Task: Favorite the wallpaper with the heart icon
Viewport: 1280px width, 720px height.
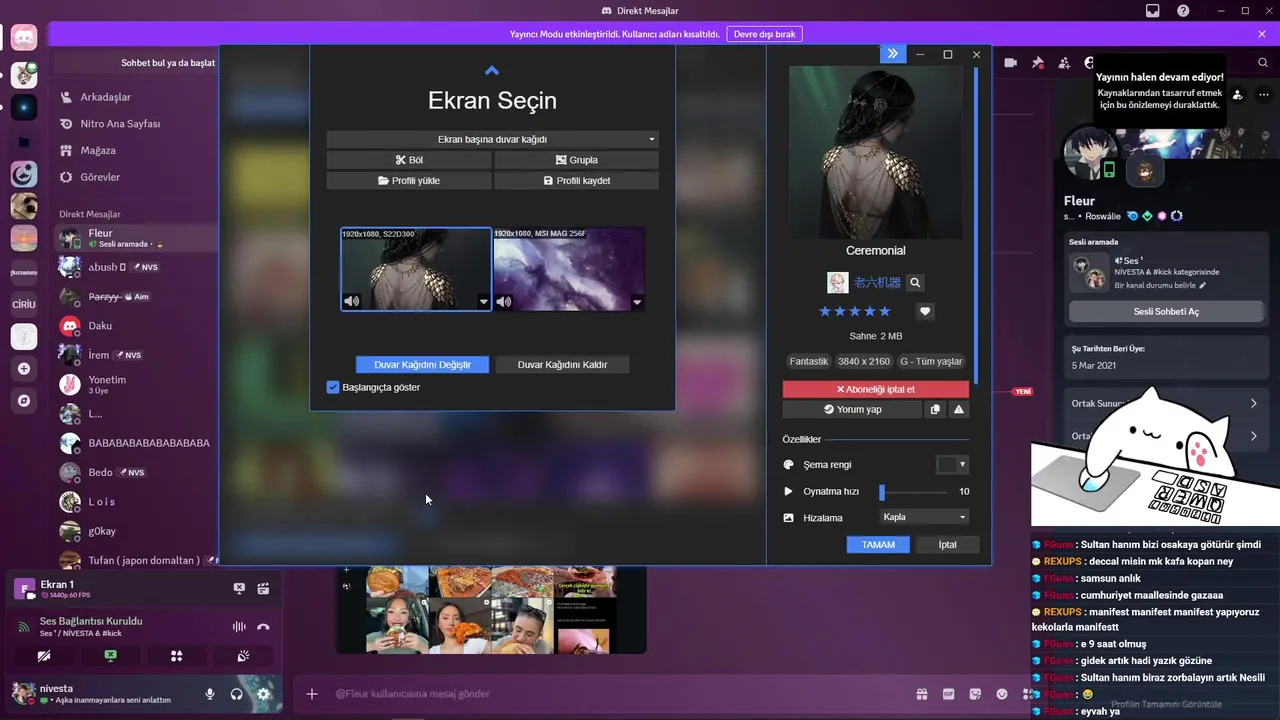Action: [x=925, y=312]
